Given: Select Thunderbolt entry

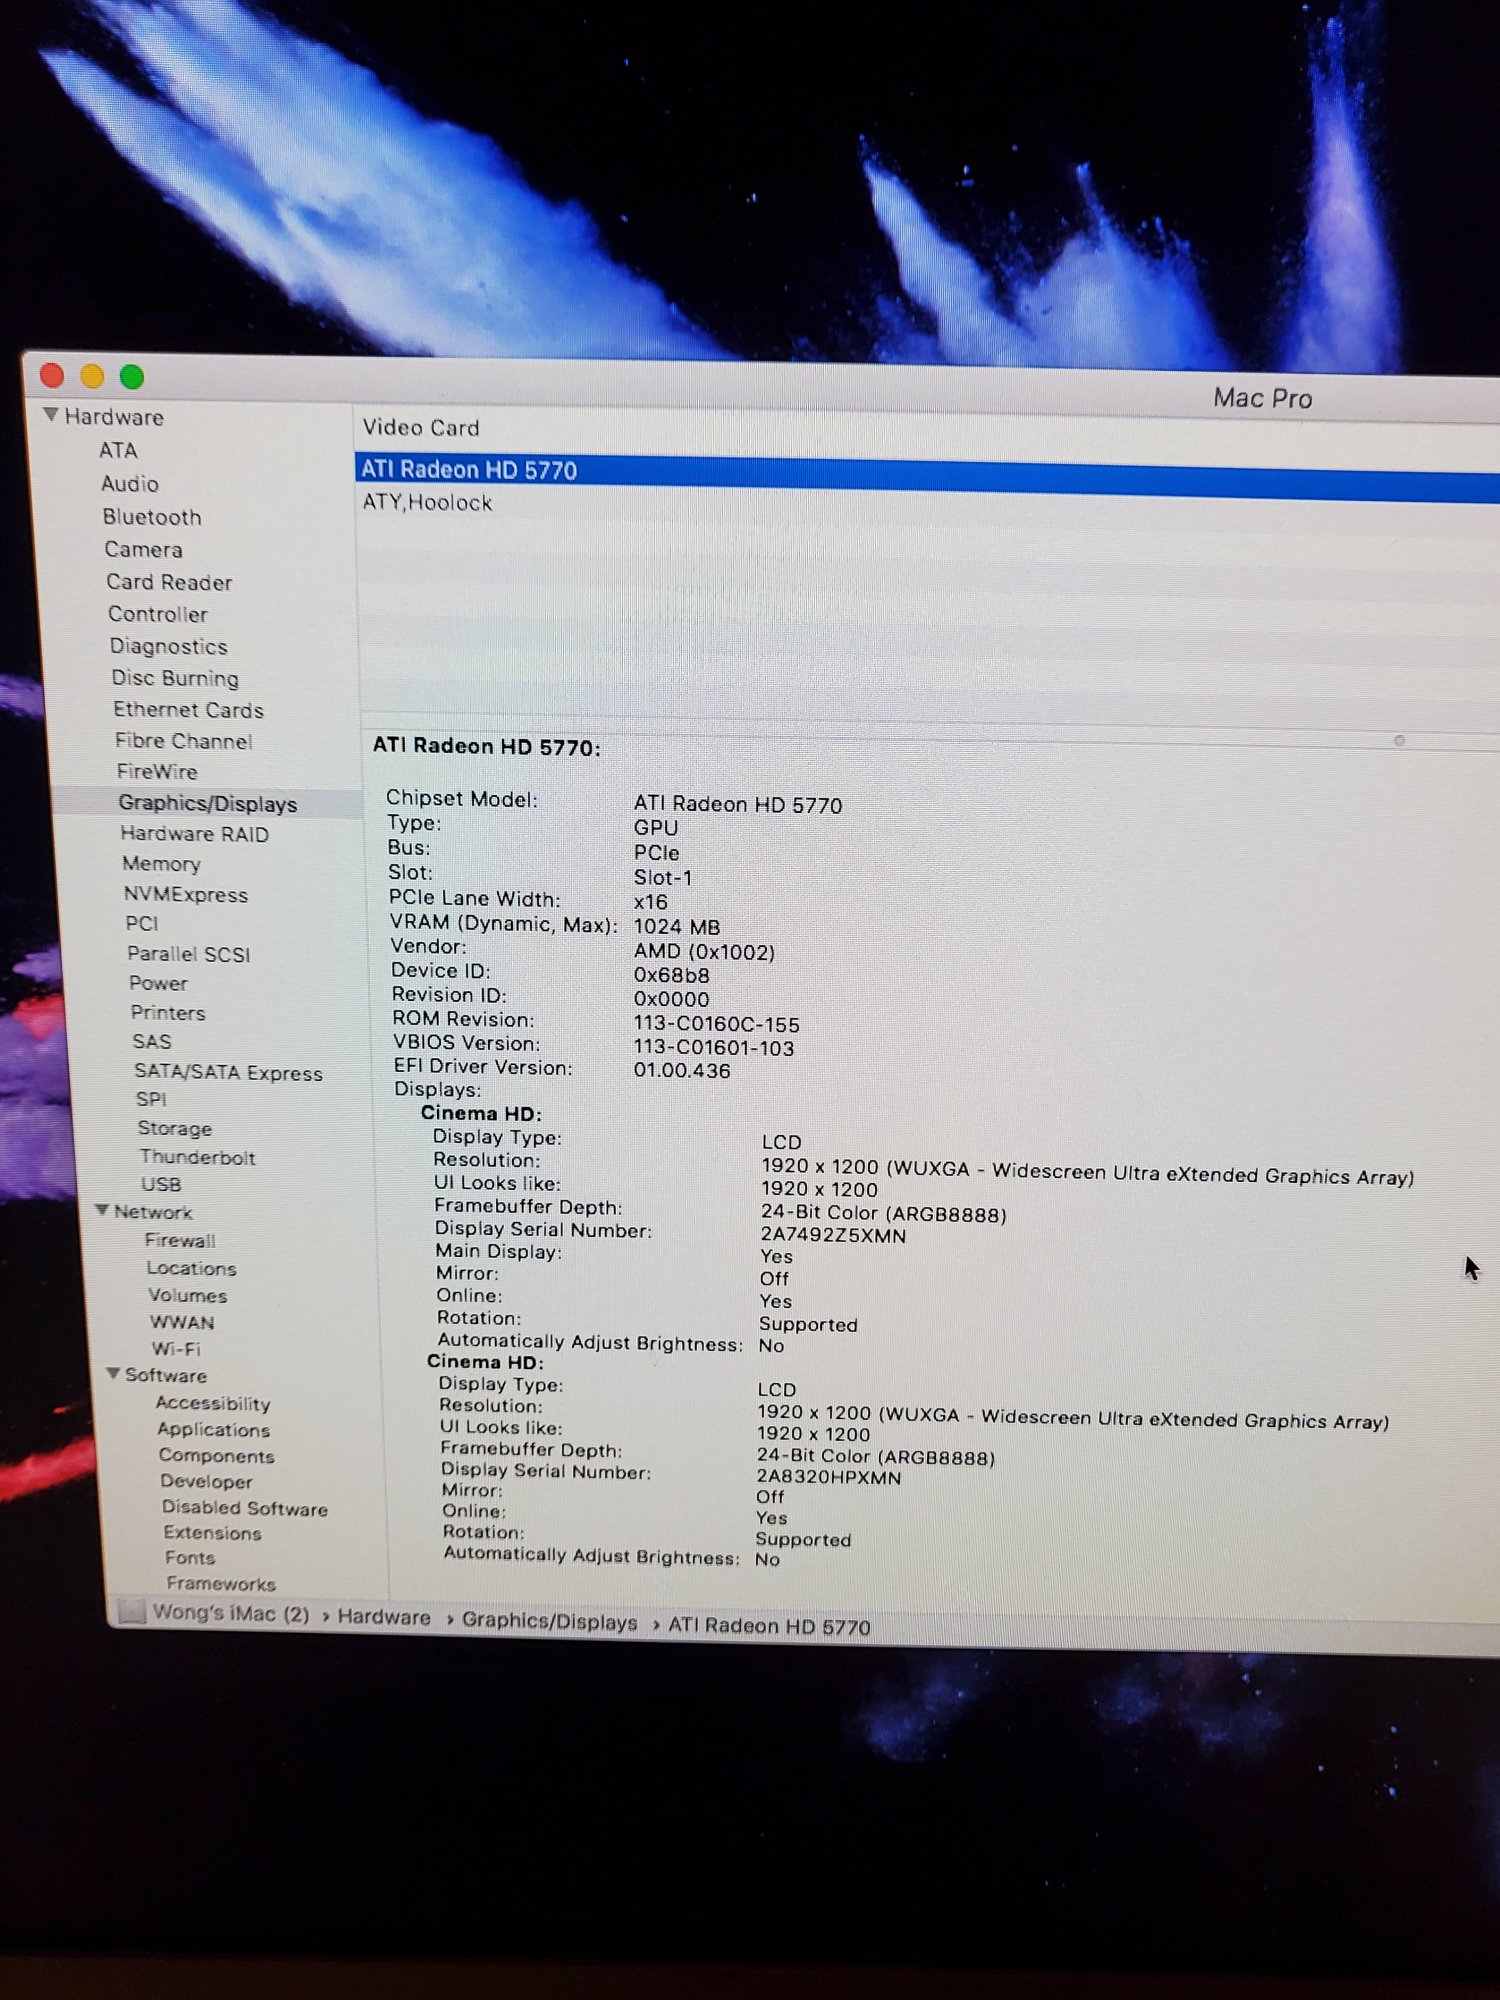Looking at the screenshot, I should click(x=198, y=1157).
